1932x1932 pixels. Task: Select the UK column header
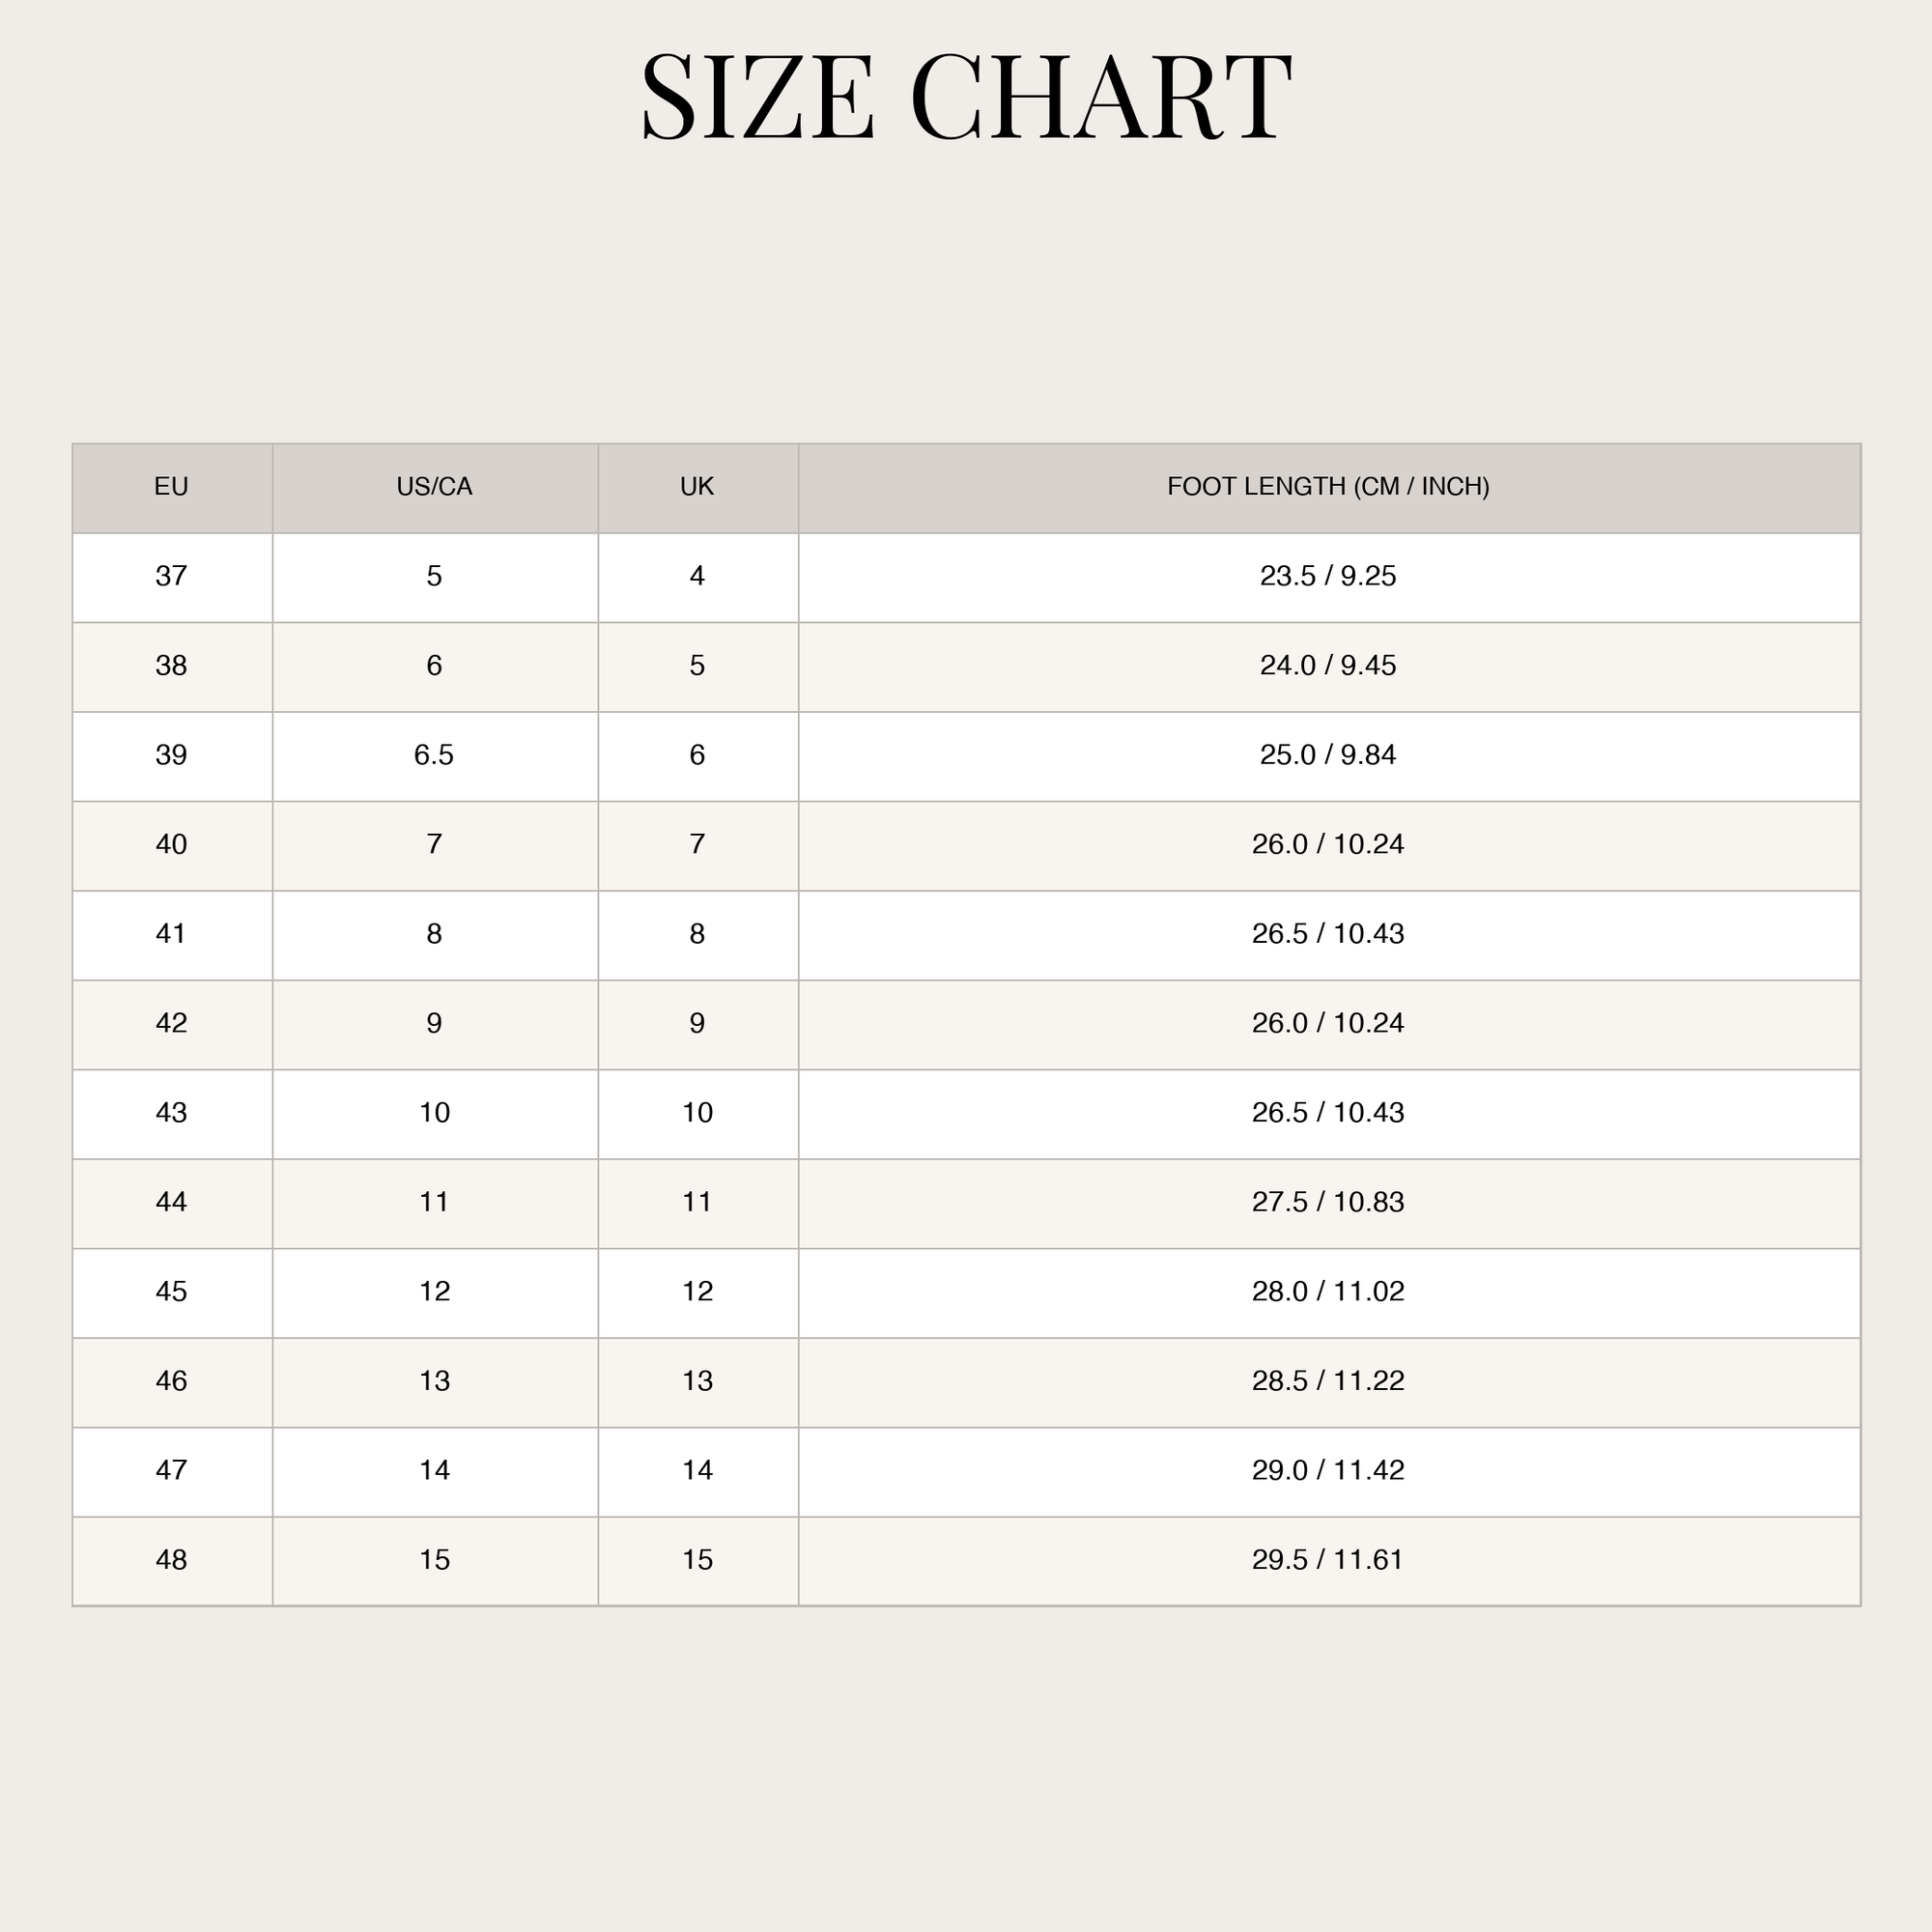(x=698, y=488)
